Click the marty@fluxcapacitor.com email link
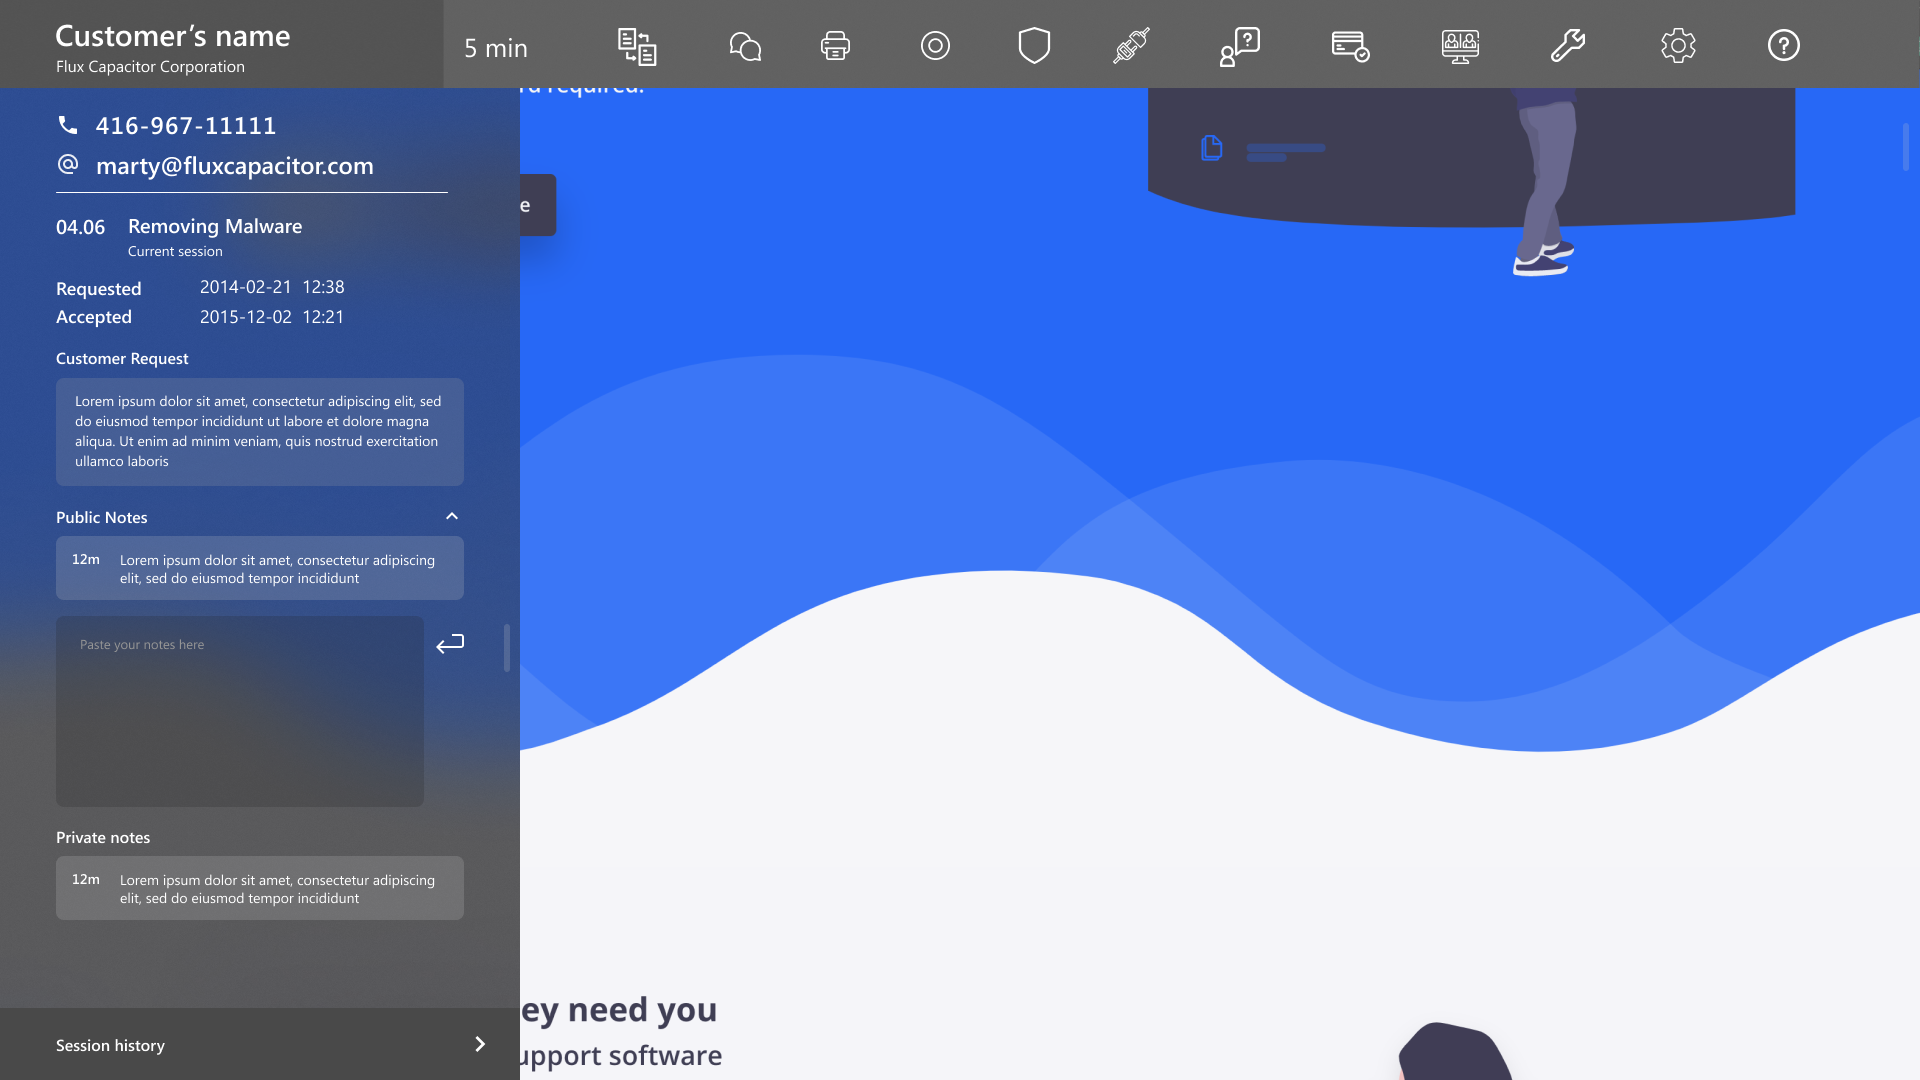 234,166
